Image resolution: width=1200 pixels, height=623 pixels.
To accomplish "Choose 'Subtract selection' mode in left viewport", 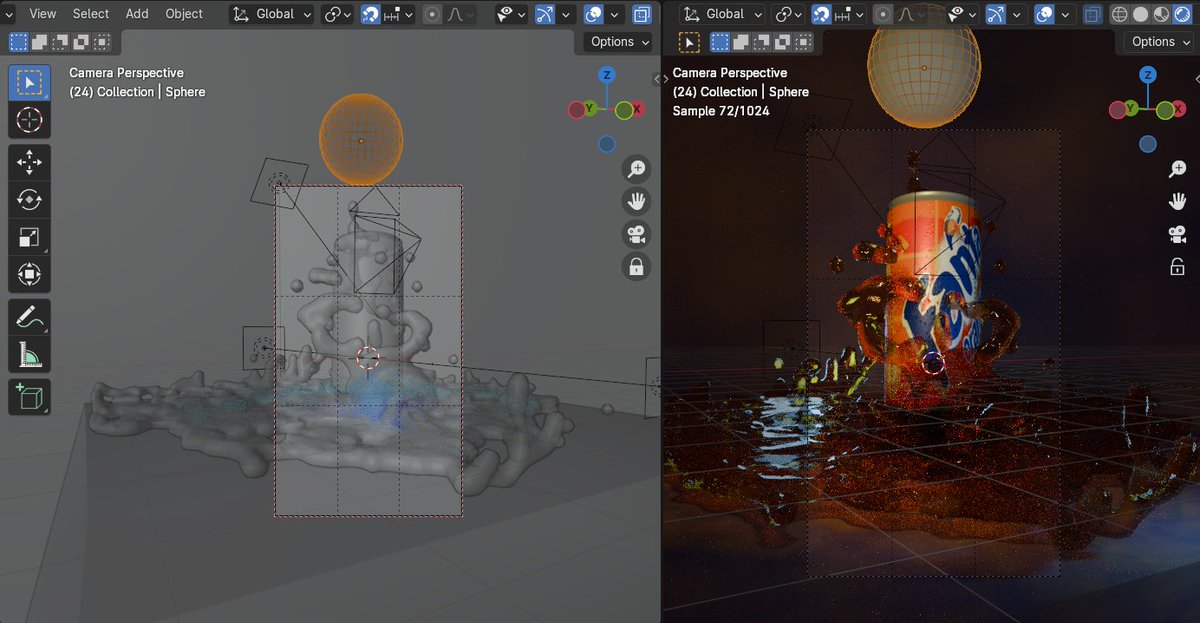I will point(60,42).
